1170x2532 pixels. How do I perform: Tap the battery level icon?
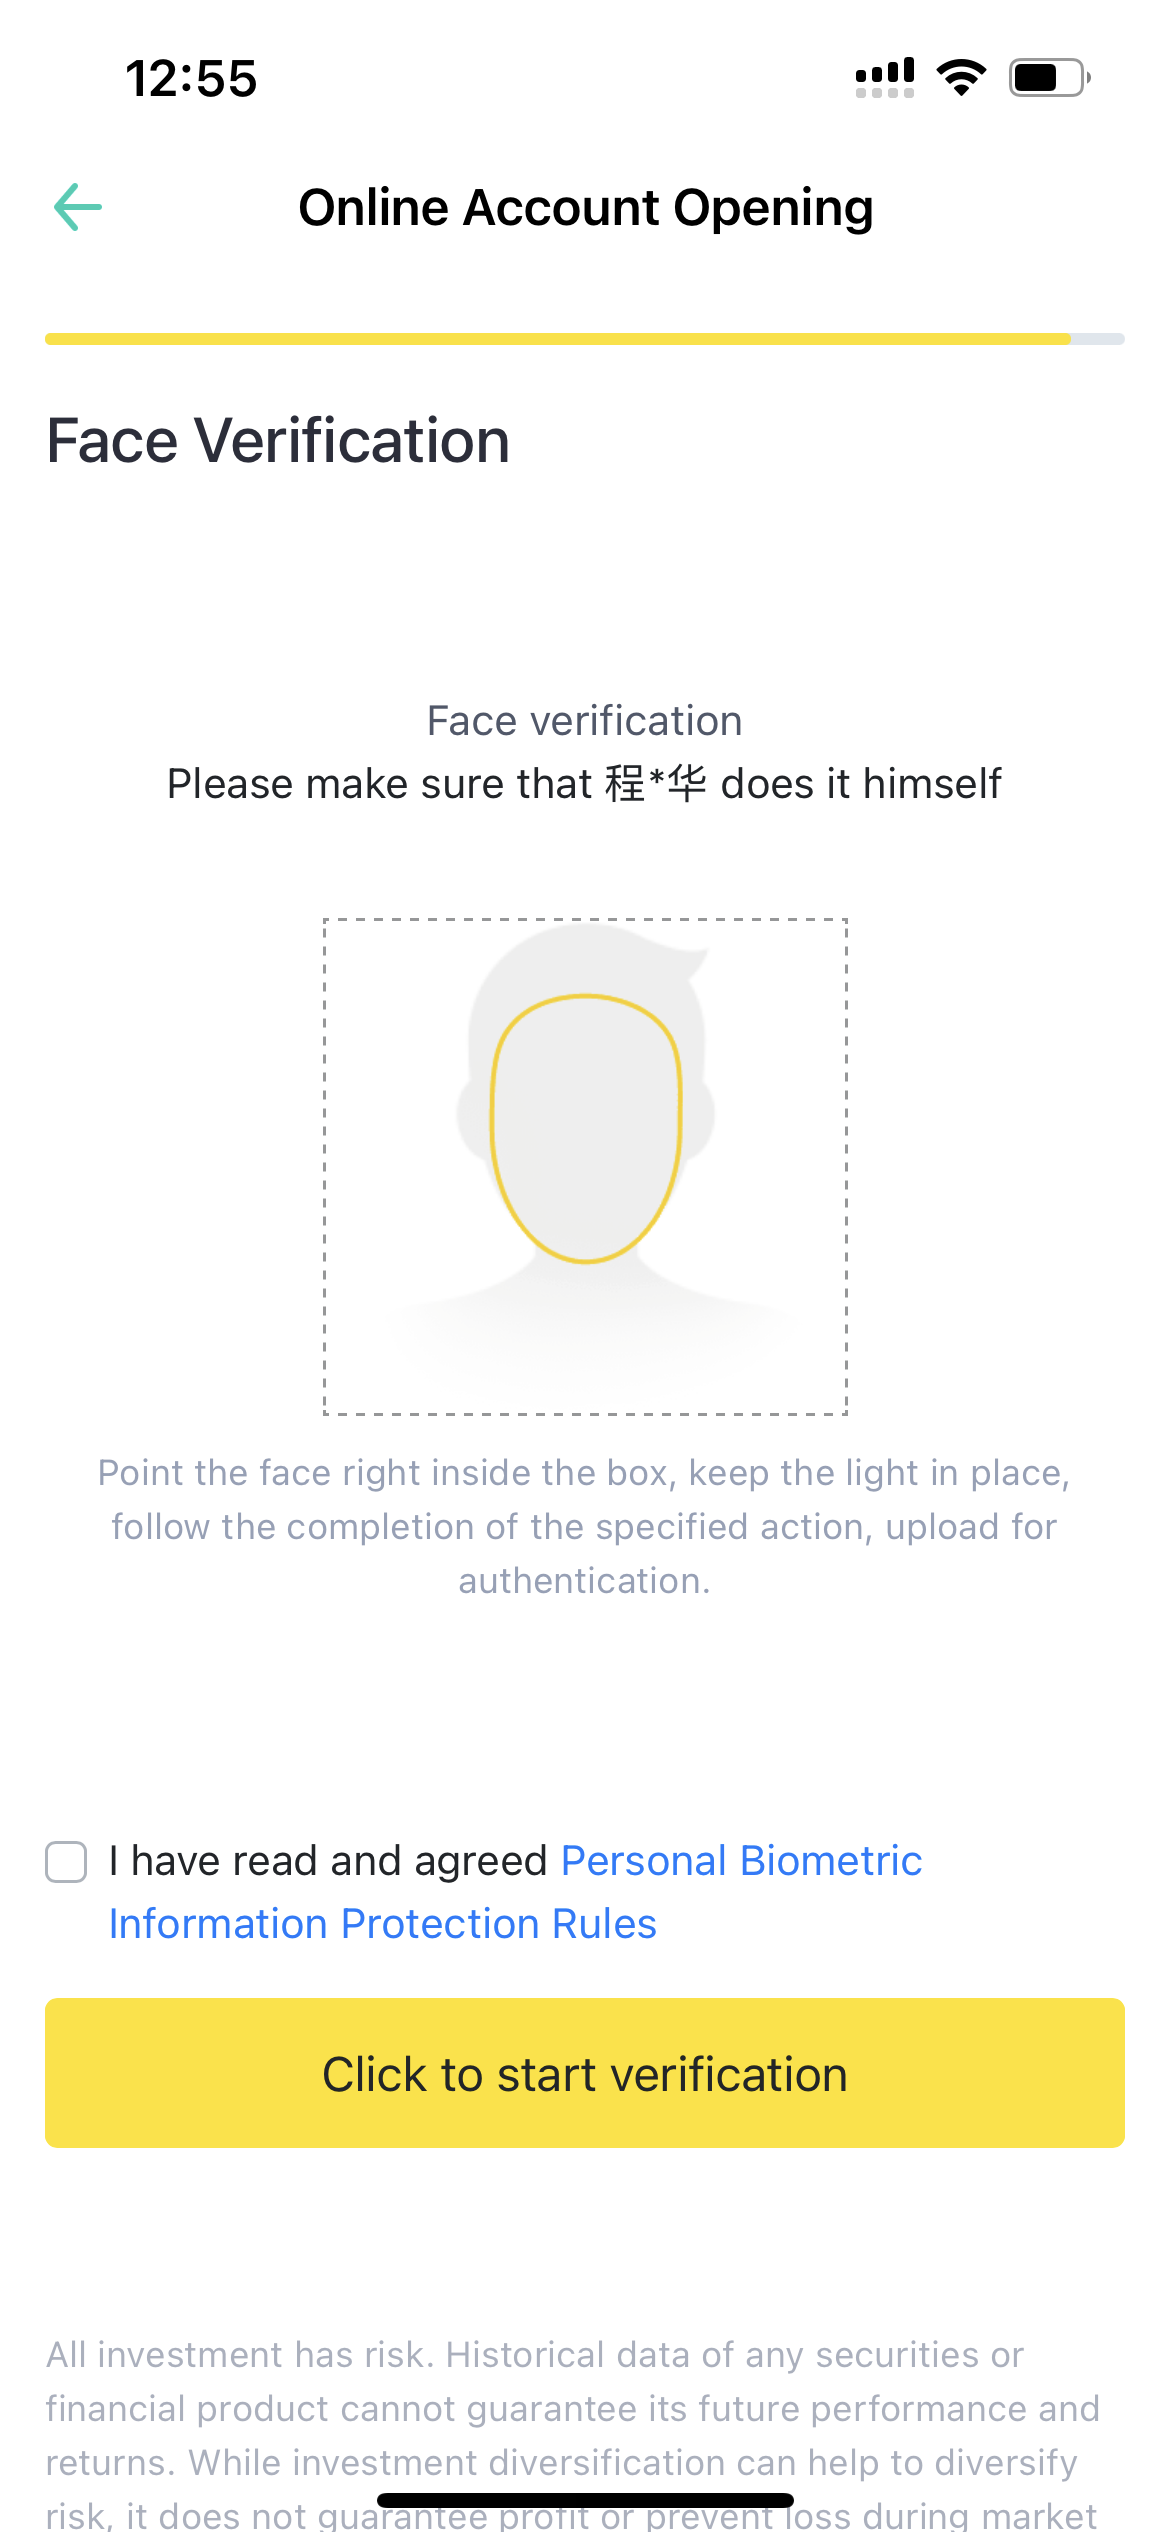click(x=1048, y=77)
